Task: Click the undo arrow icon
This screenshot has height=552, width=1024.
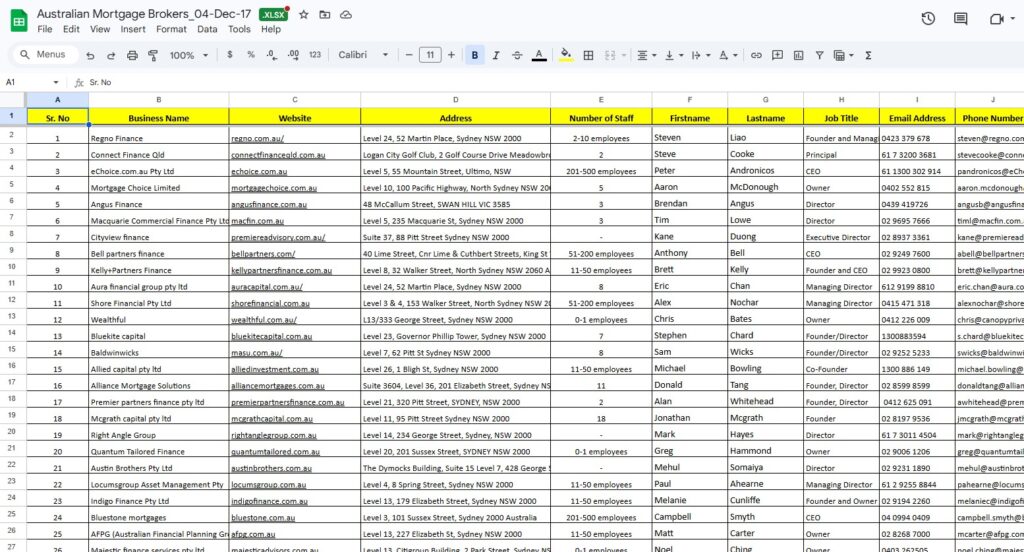Action: 90,56
